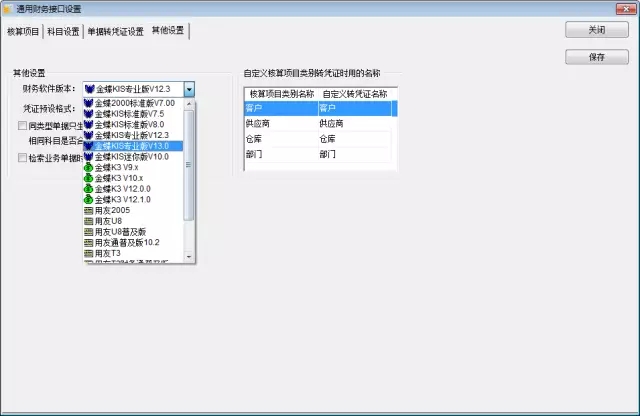The image size is (640, 416).
Task: Select 仓库 in 核算项目类别名称 column
Action: pyautogui.click(x=282, y=139)
